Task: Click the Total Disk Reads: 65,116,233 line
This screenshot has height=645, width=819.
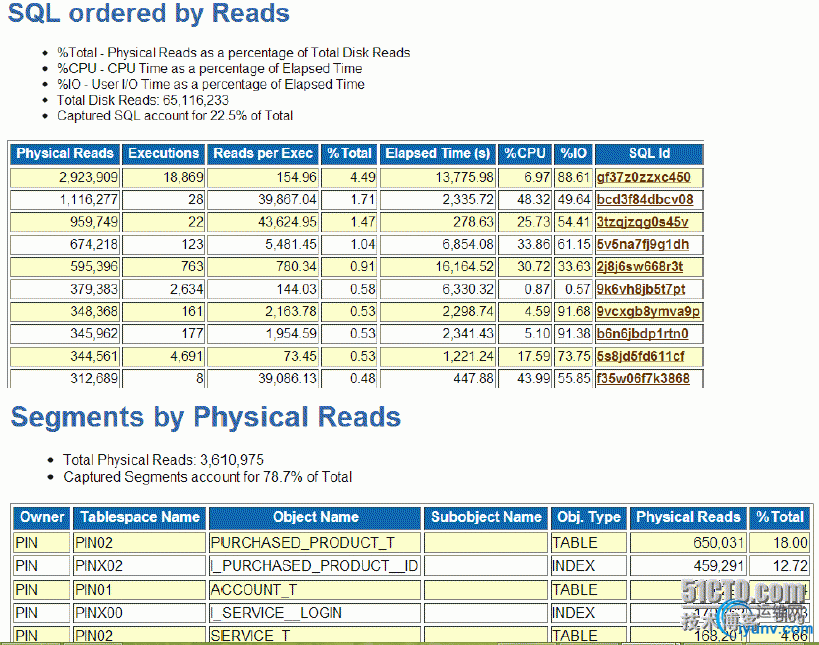Action: (x=143, y=100)
